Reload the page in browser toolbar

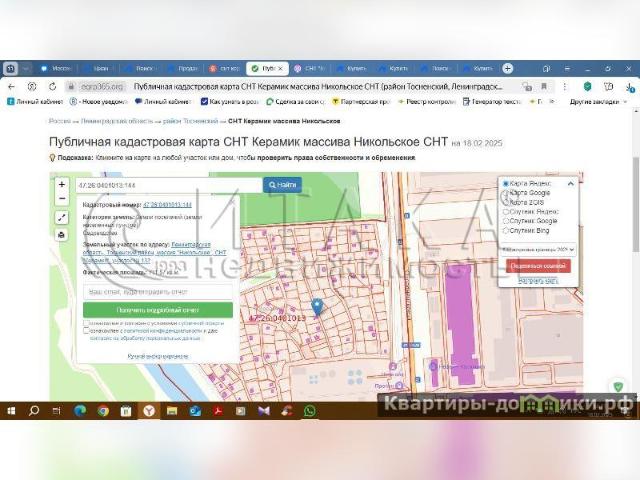point(53,87)
